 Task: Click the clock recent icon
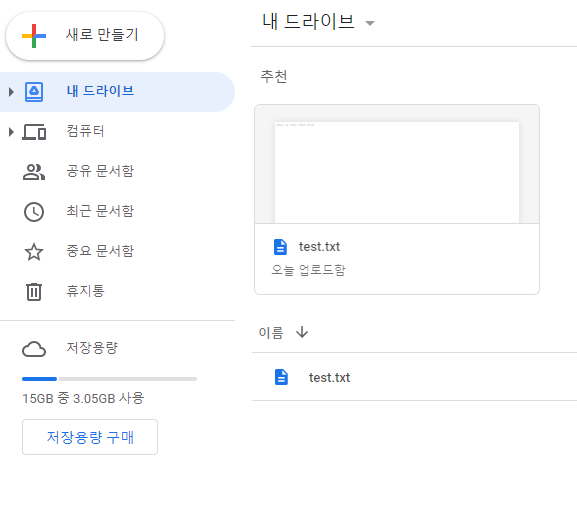tap(34, 212)
